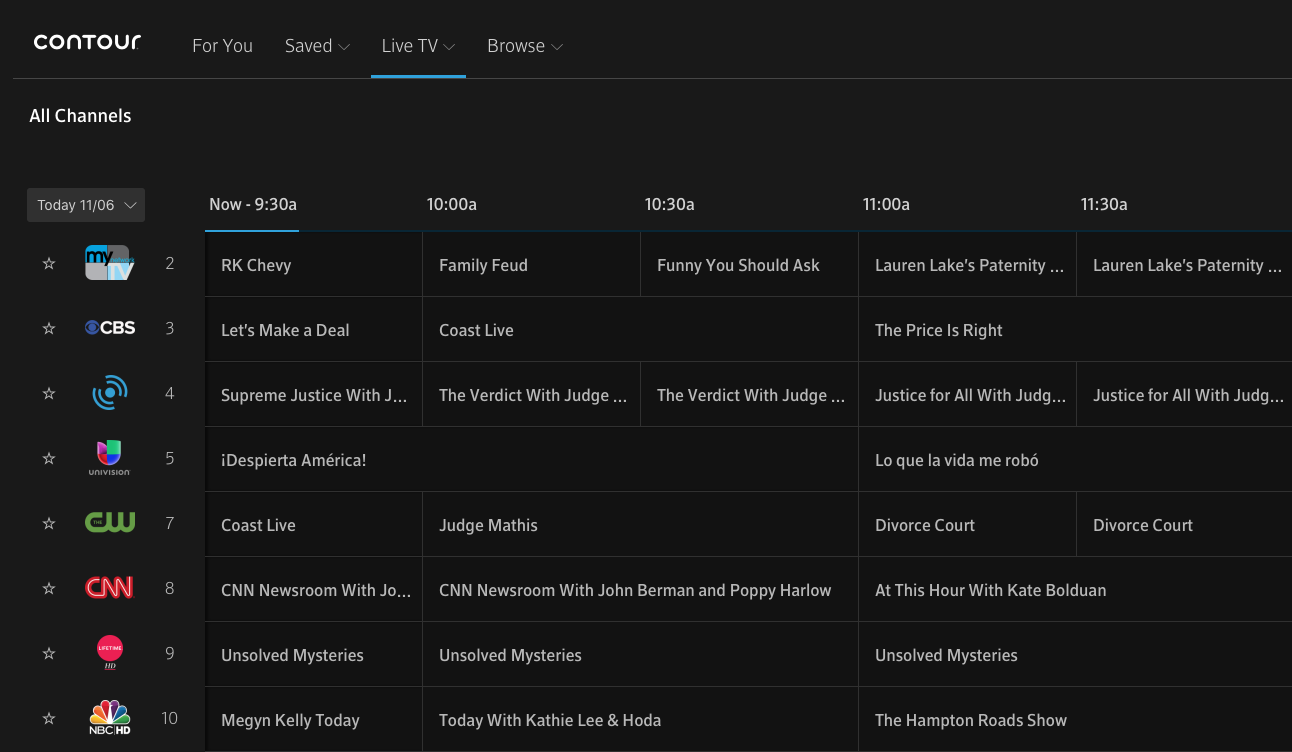The image size is (1292, 752).
Task: Expand the Saved menu
Action: (x=317, y=46)
